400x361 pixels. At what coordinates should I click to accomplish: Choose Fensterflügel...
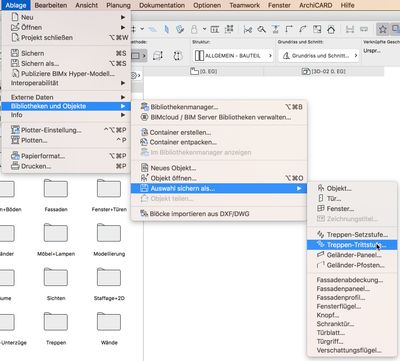pyautogui.click(x=352, y=306)
